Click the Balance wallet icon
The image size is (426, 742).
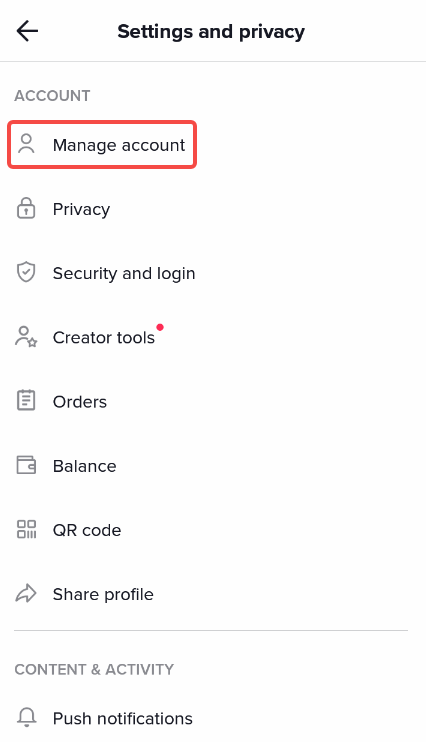26,465
